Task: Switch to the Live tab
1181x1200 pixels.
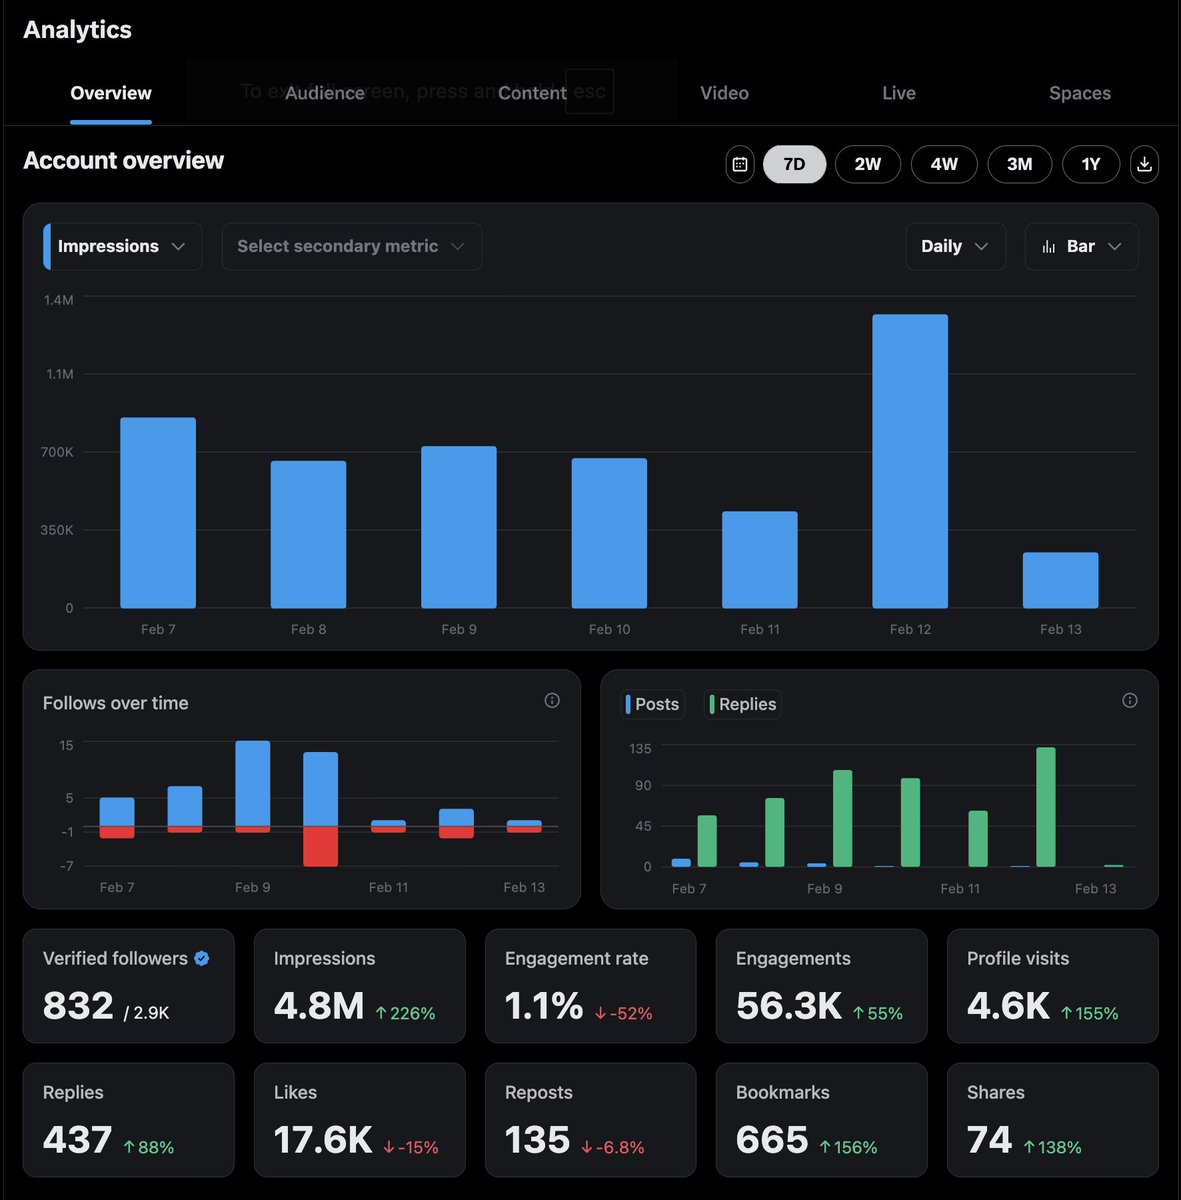Action: (x=899, y=93)
